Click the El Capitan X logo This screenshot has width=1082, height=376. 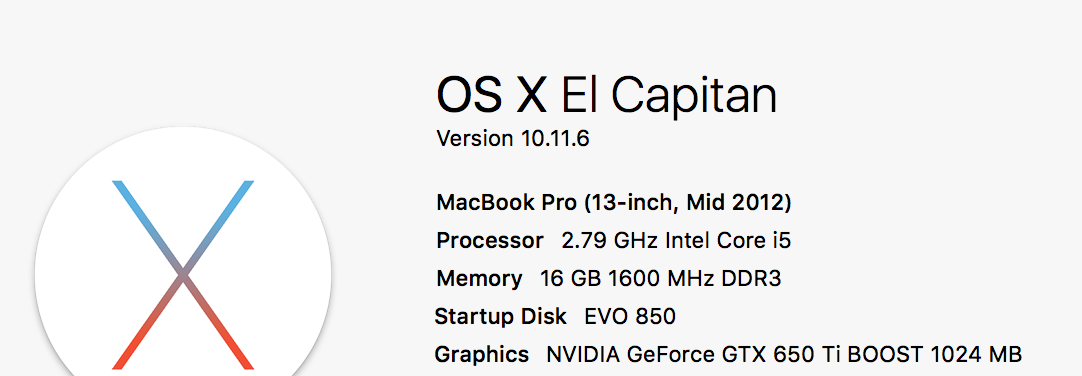coord(183,275)
